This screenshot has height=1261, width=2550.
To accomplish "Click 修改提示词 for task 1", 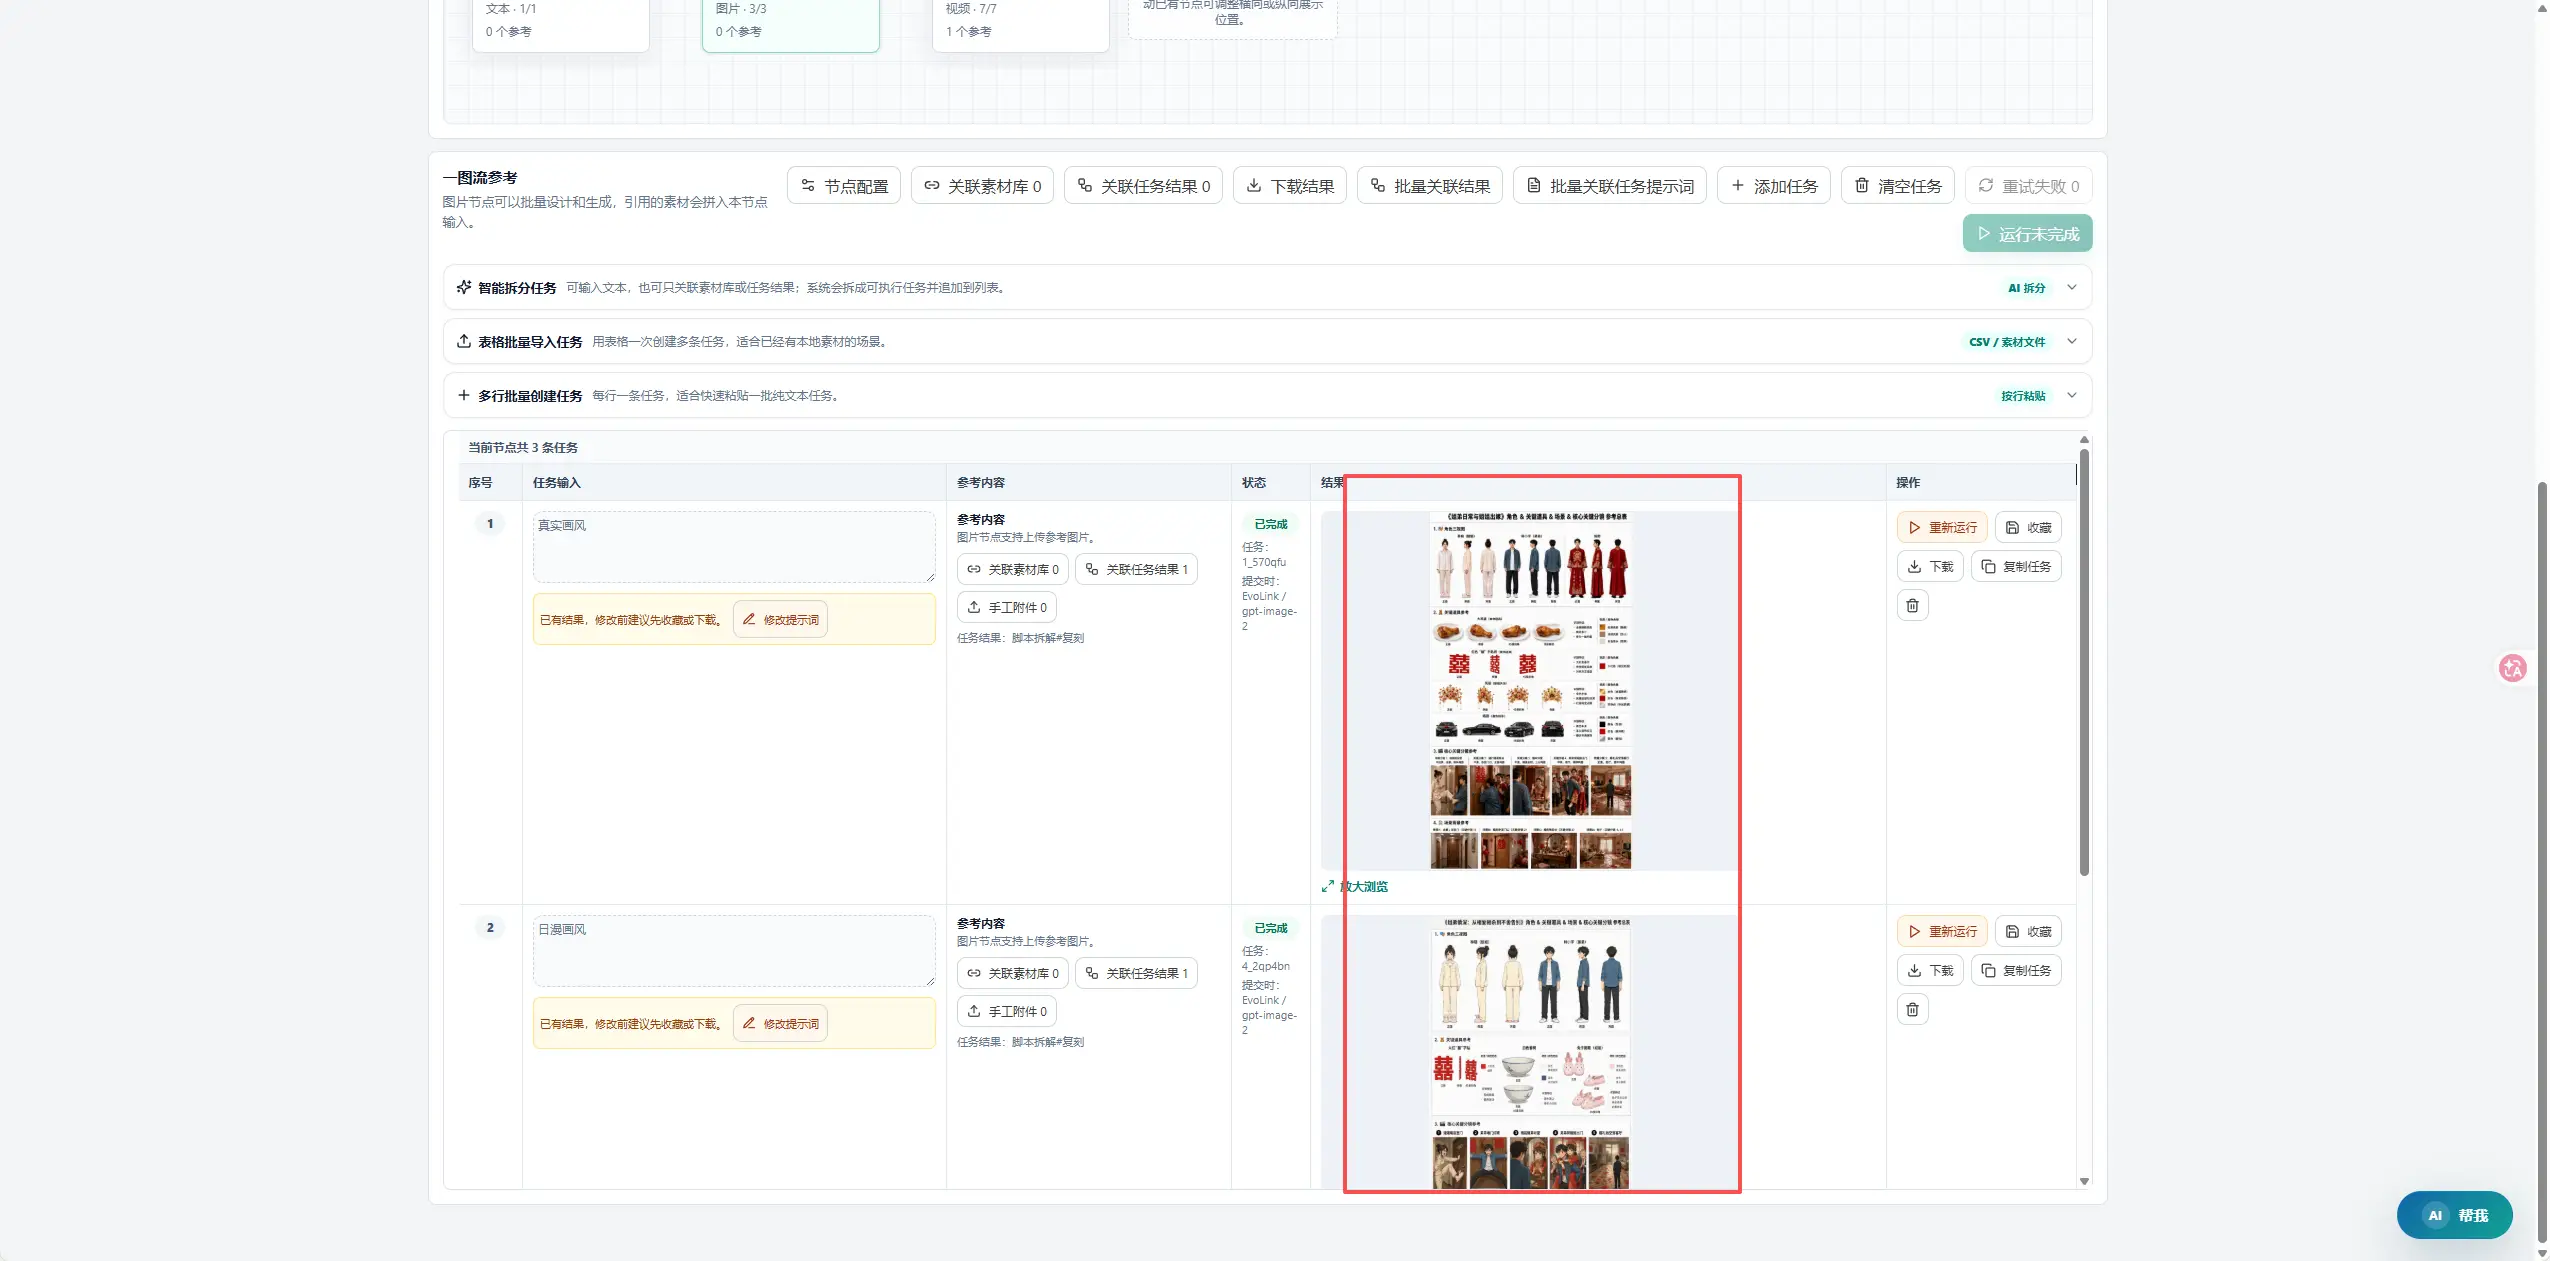I will click(780, 620).
